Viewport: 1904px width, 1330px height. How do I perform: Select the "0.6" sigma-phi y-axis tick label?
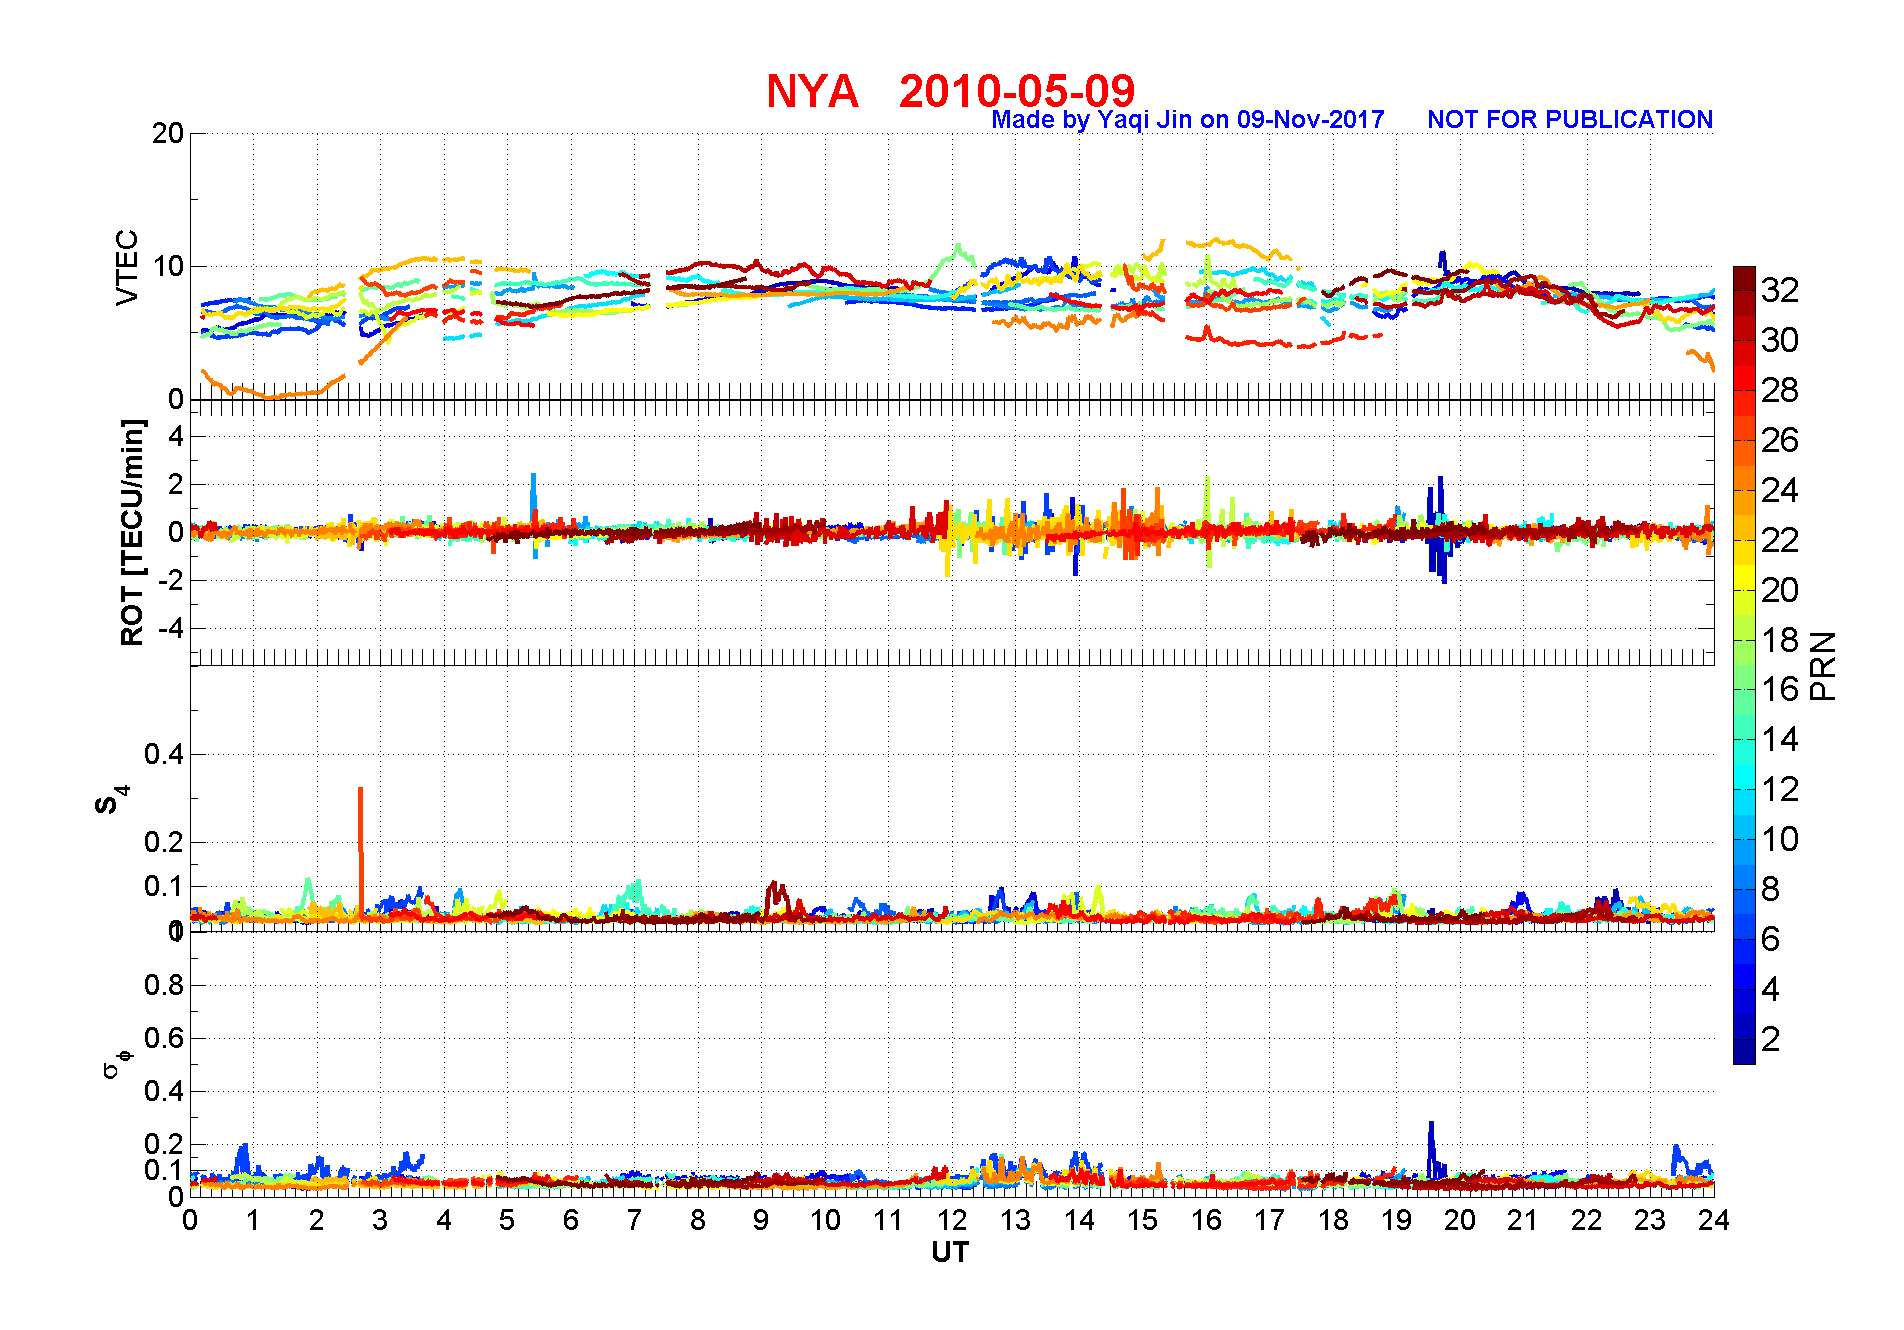tap(164, 1038)
